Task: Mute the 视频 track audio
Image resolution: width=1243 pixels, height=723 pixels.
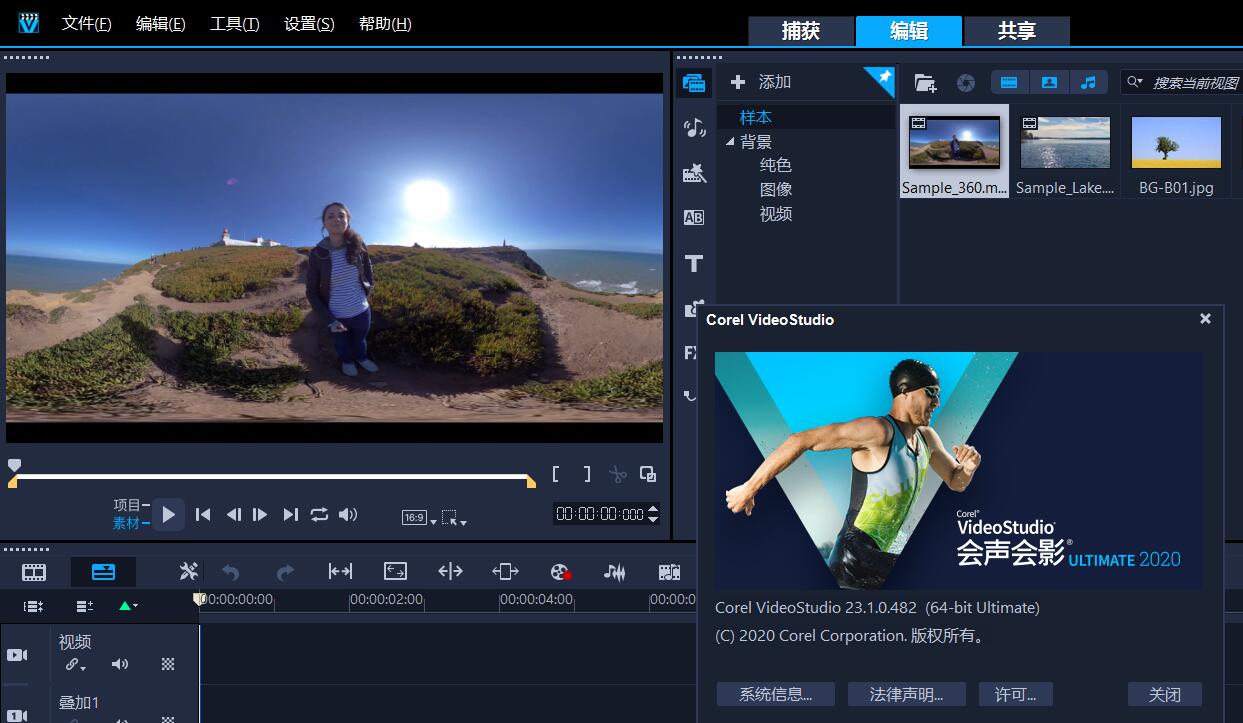Action: pos(120,664)
